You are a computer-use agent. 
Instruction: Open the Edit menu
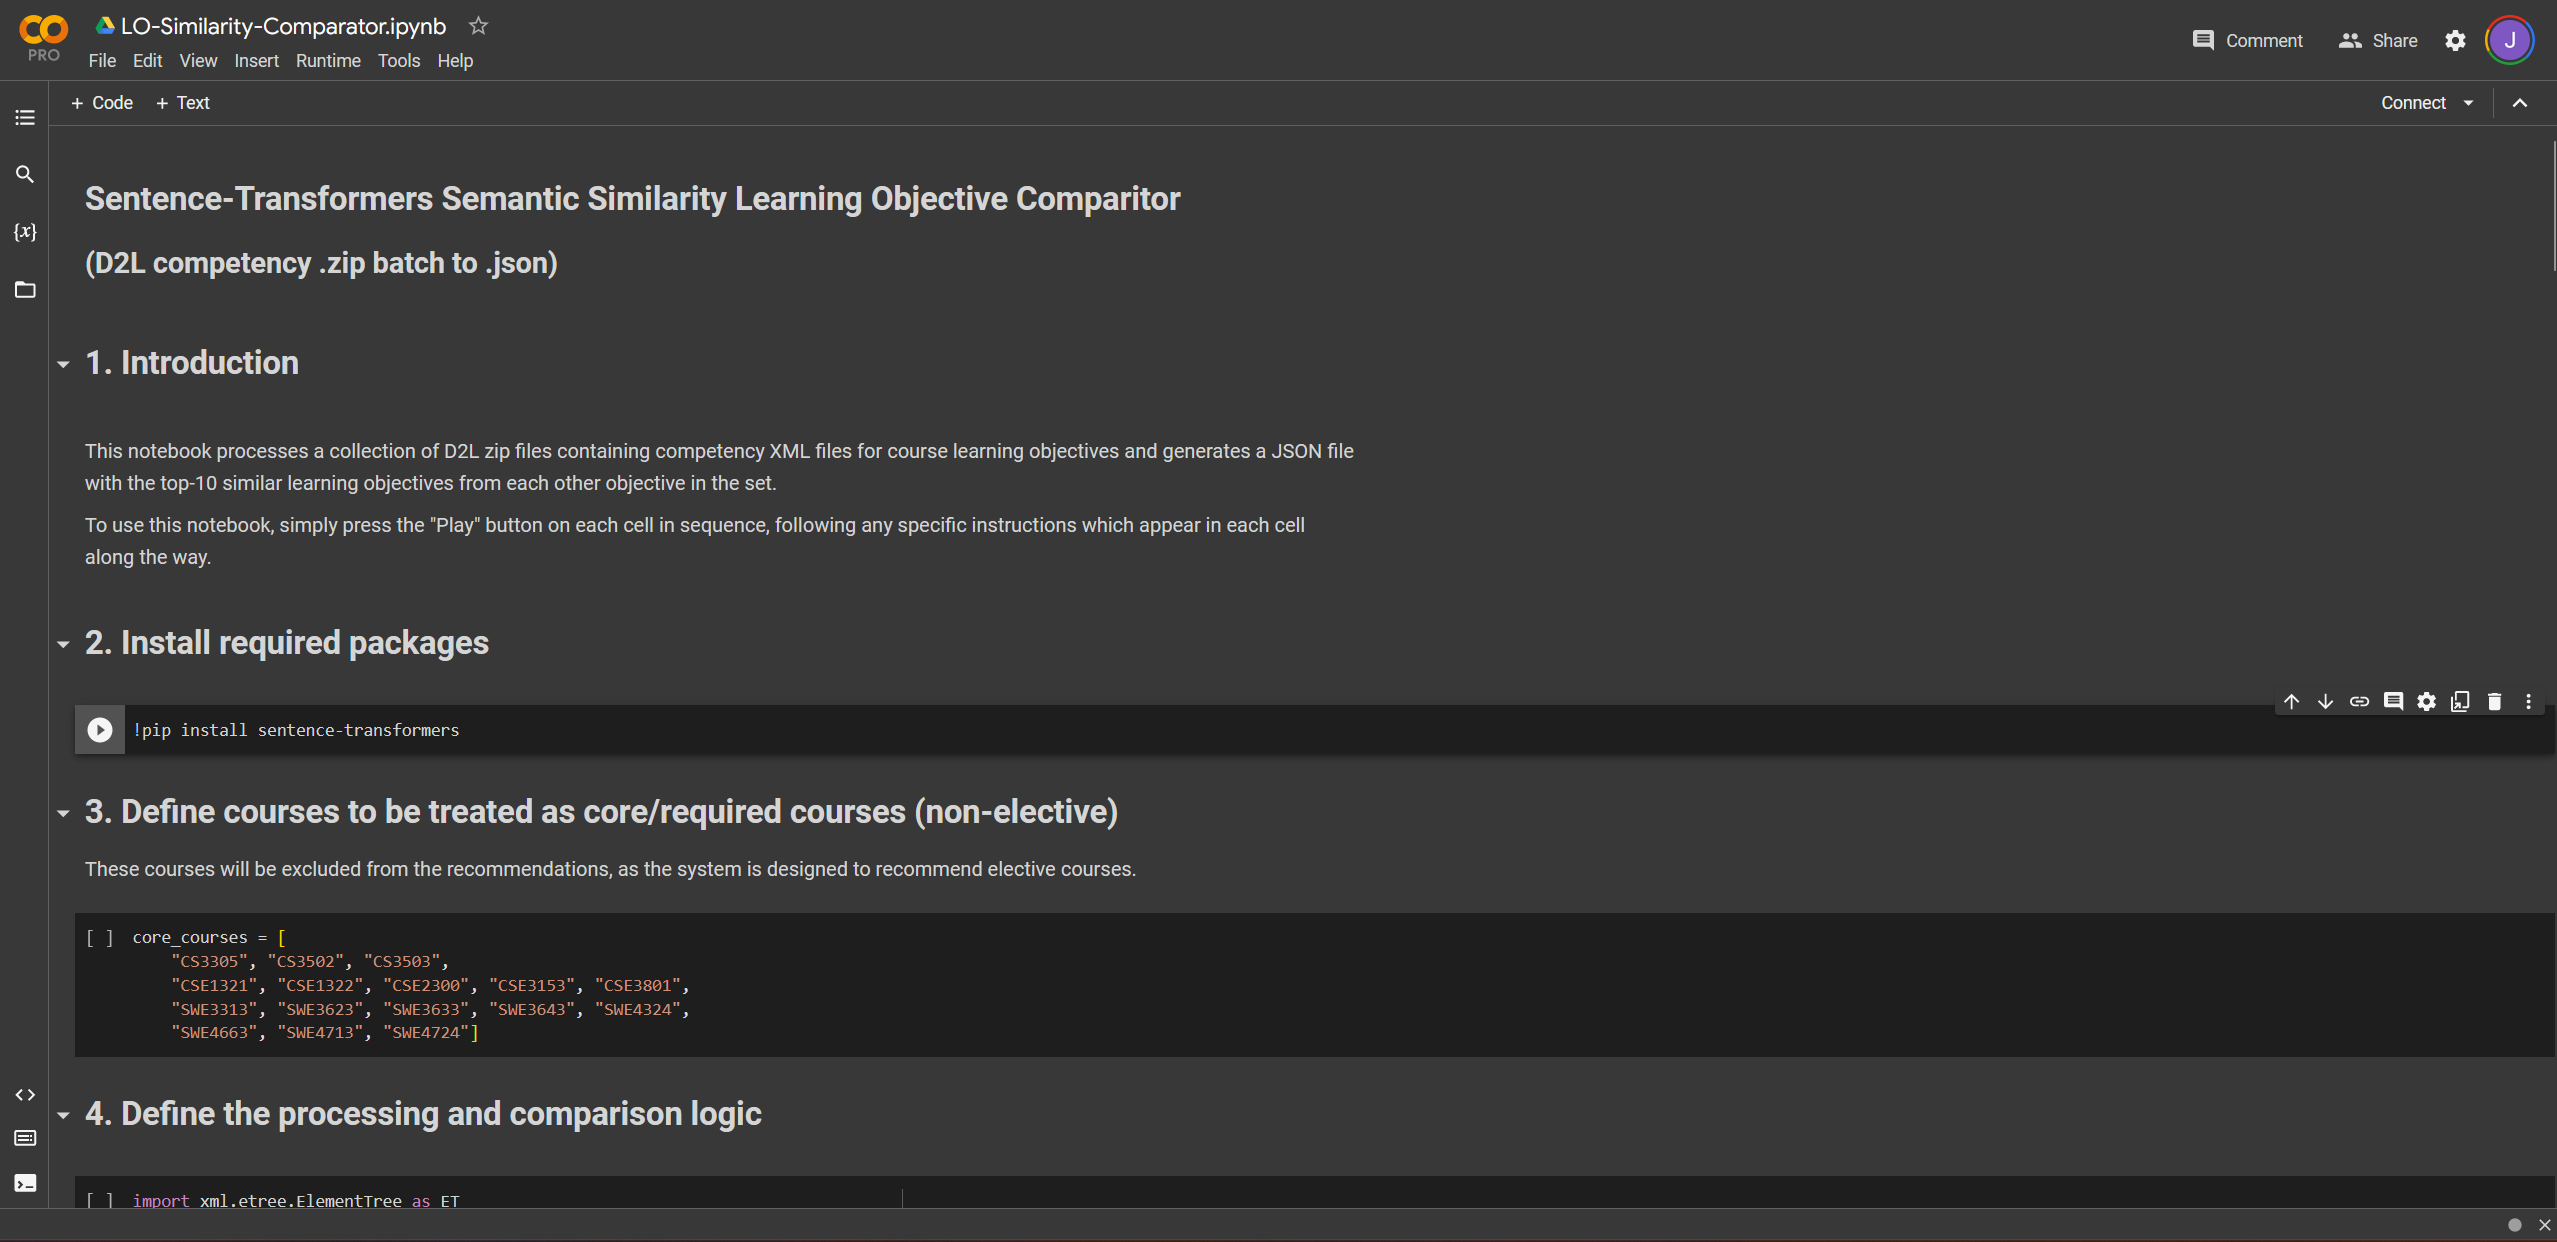(147, 61)
